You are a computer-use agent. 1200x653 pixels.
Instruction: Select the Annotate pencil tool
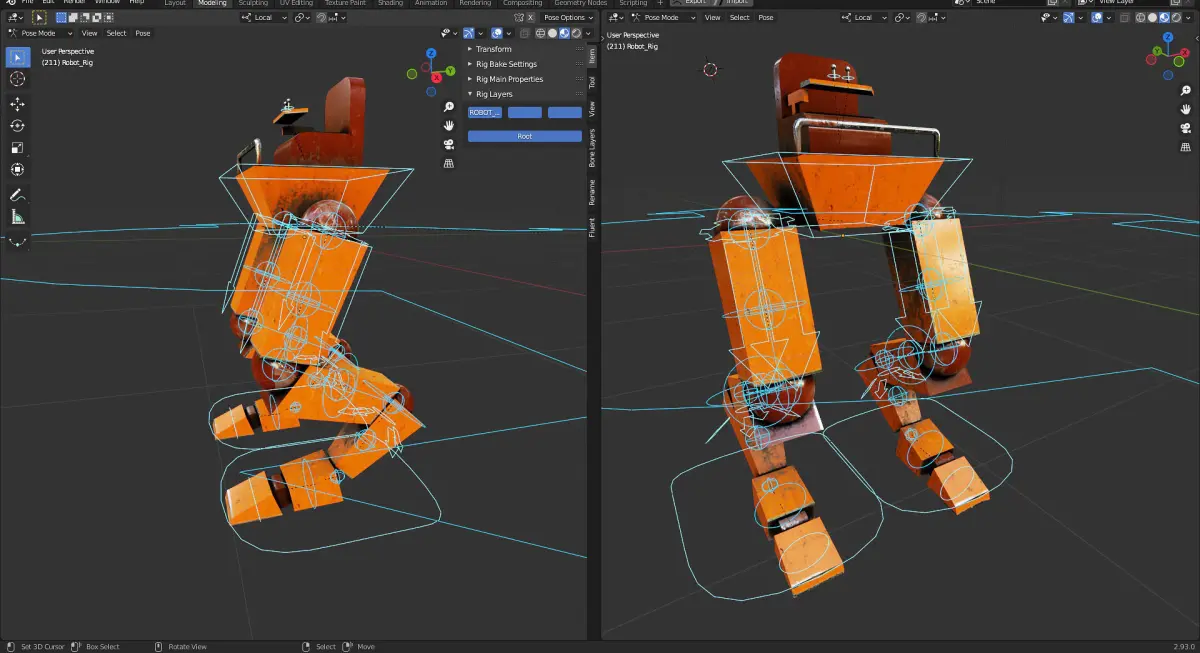click(x=18, y=195)
